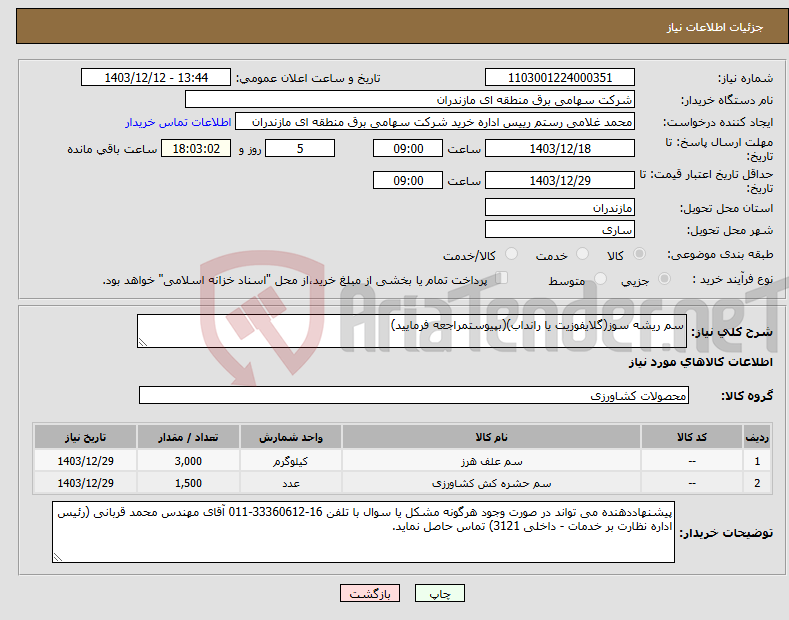789x620 pixels.
Task: Click the سم علف هرز item cell
Action: [x=491, y=460]
